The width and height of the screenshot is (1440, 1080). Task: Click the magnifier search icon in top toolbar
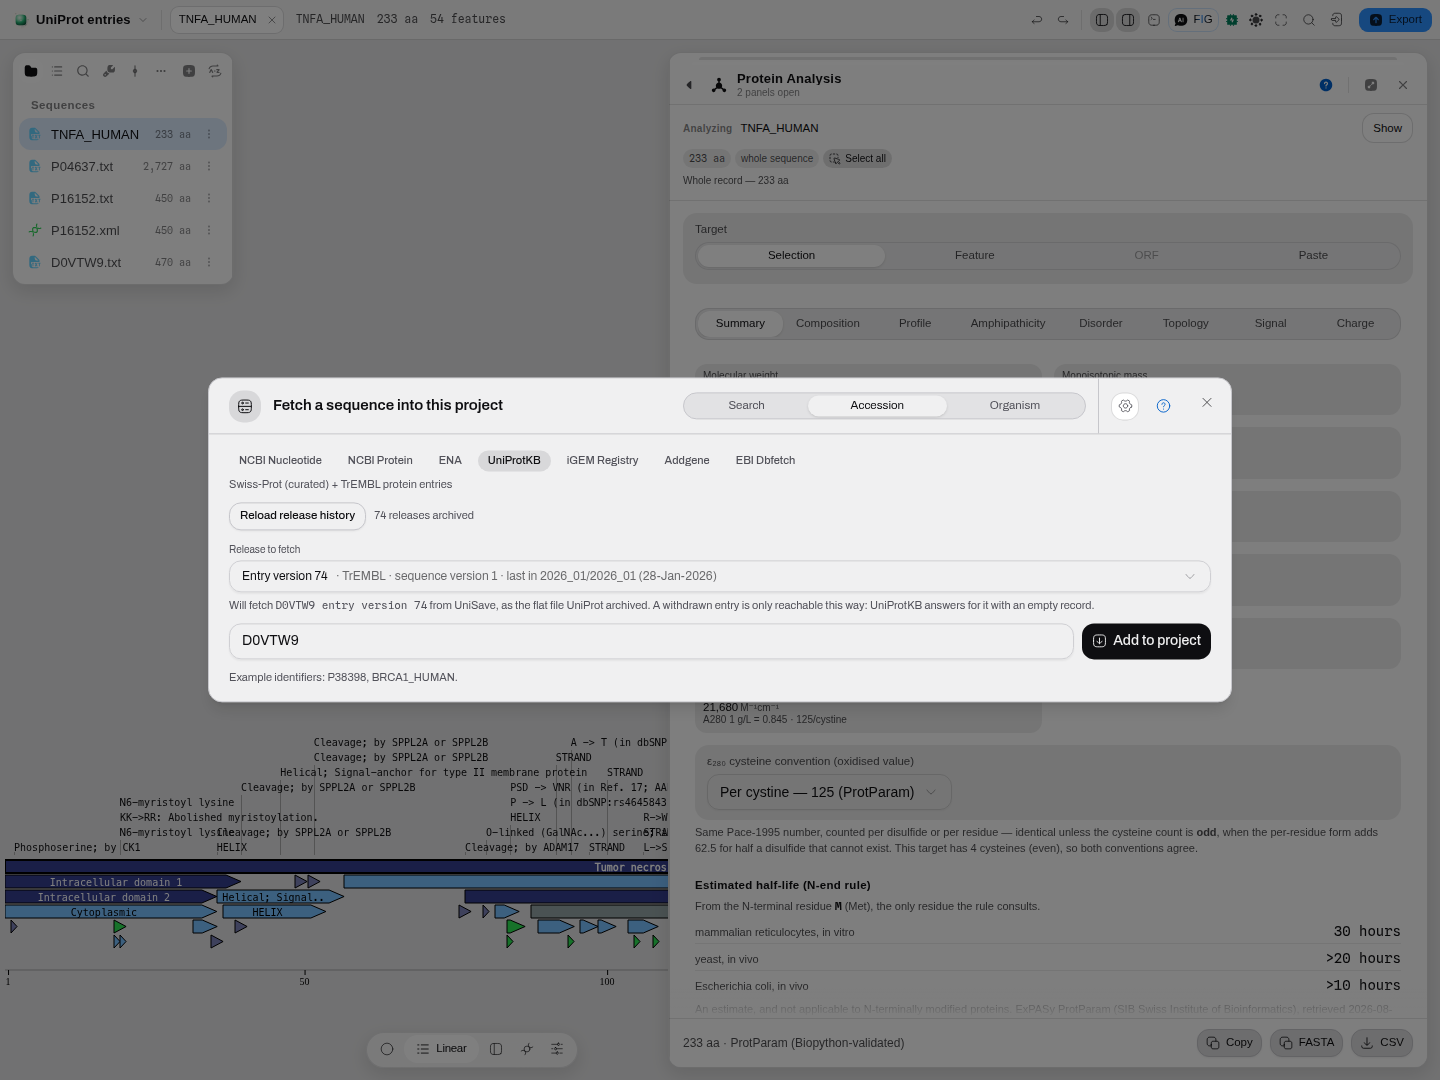coord(1309,19)
